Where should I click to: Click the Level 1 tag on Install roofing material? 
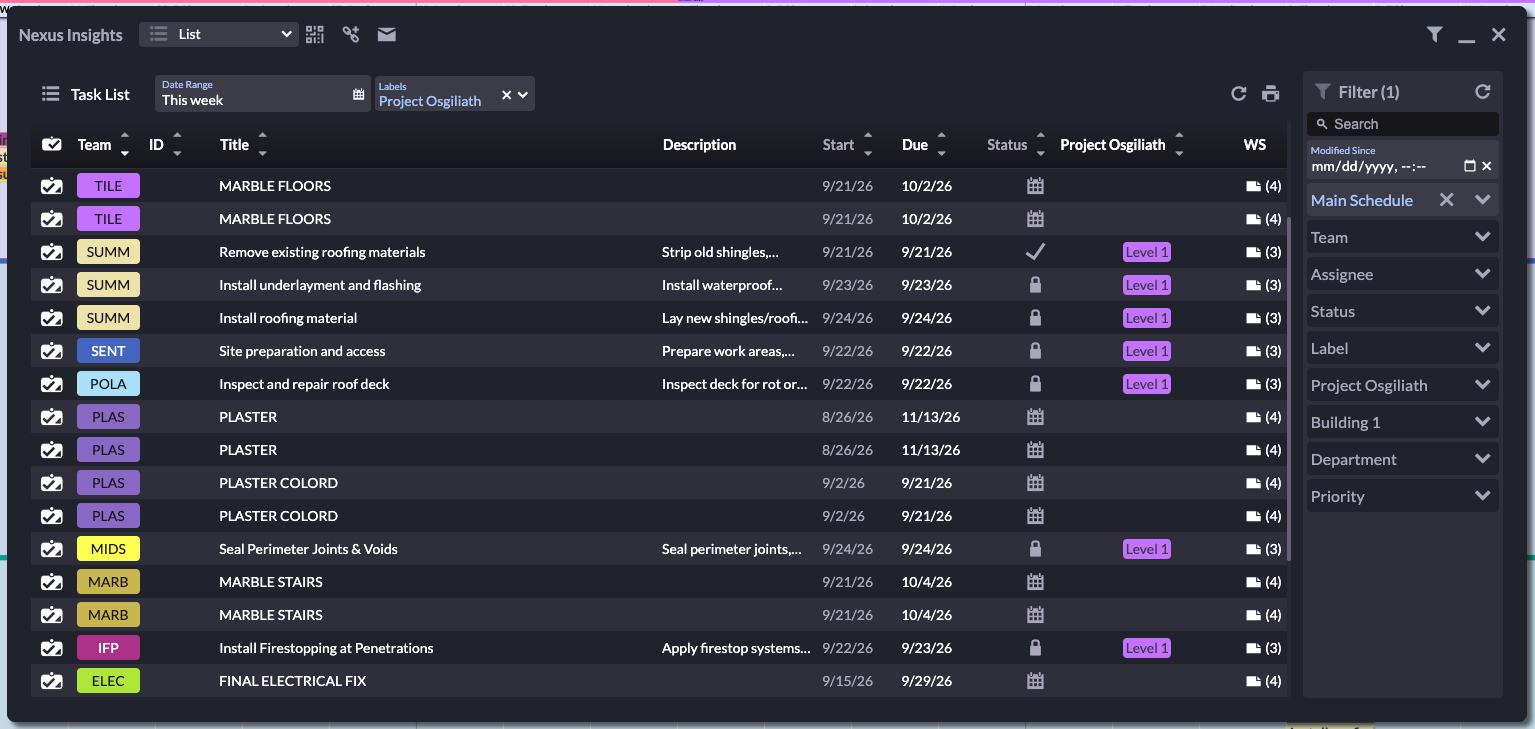point(1147,318)
